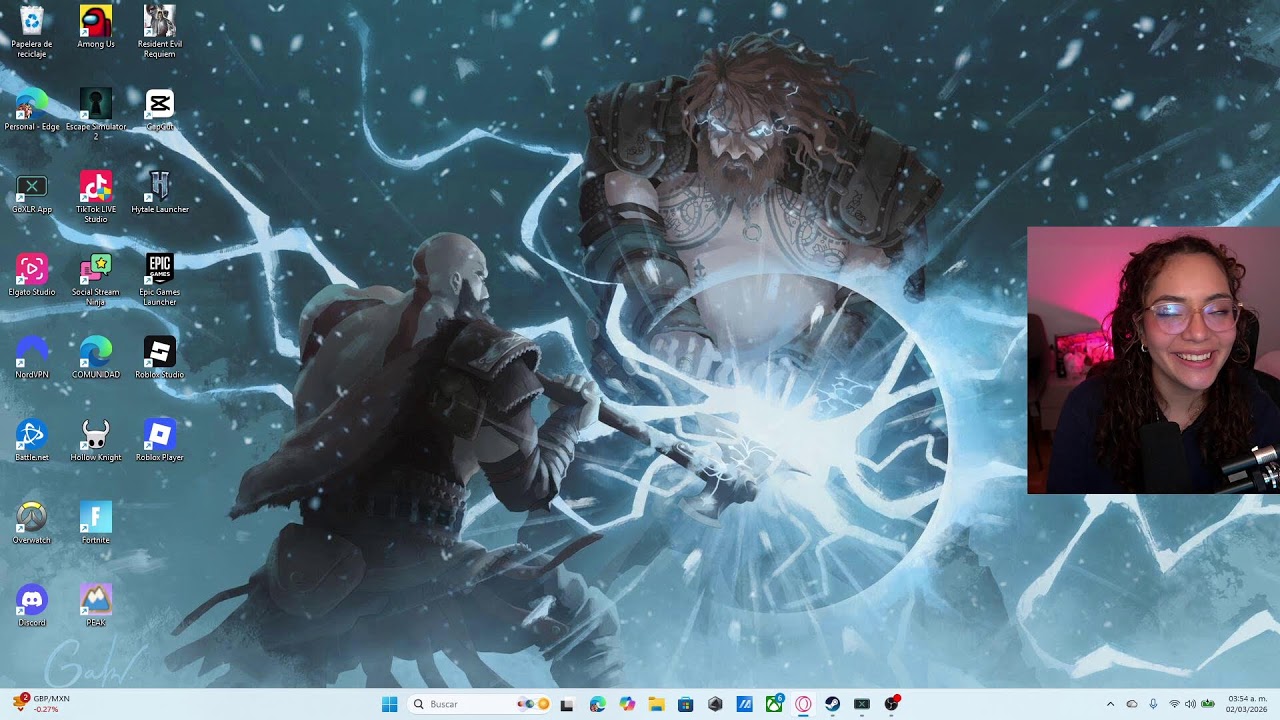The image size is (1280, 720).
Task: Select the COMUNIDAD Edge shortcut
Action: [96, 358]
